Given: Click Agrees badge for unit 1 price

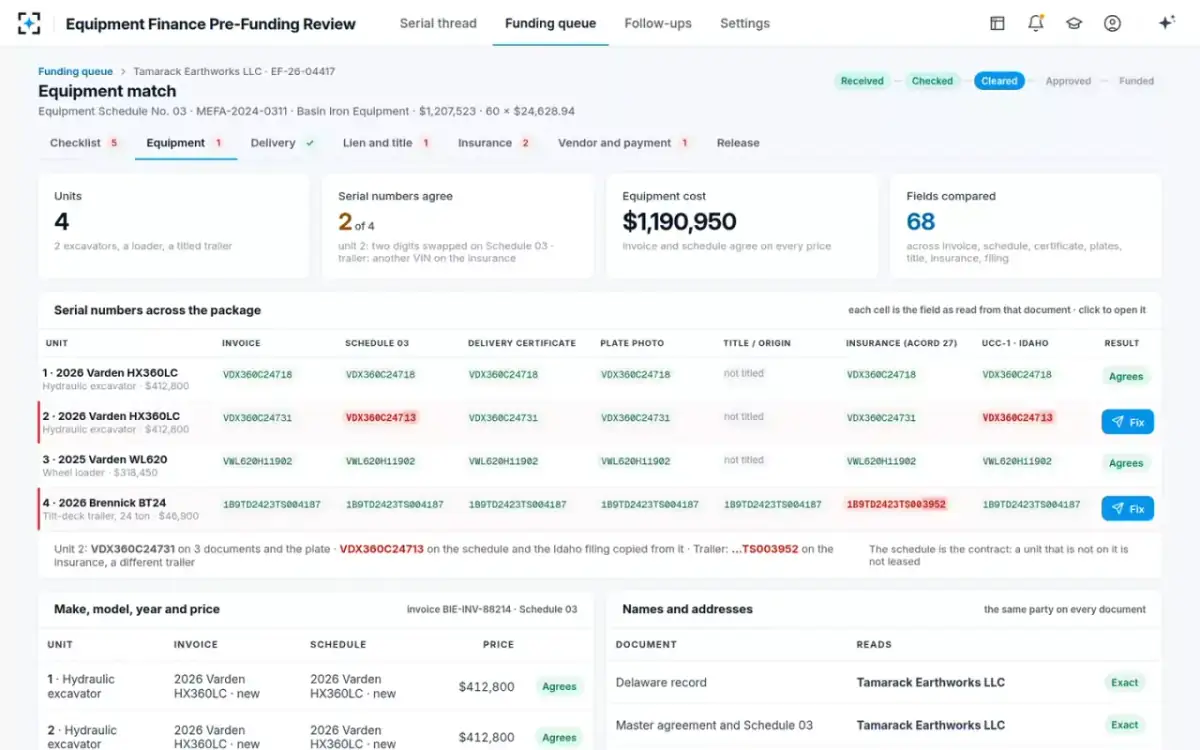Looking at the screenshot, I should pos(559,687).
